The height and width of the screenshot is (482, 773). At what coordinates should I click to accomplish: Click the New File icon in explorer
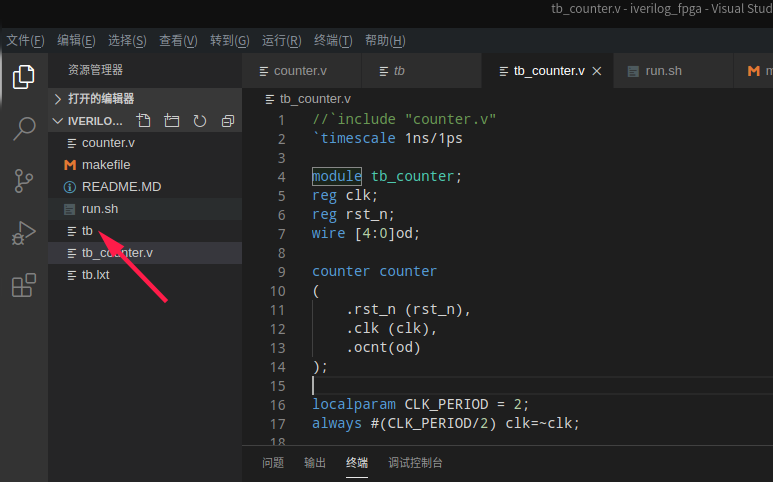(x=143, y=121)
